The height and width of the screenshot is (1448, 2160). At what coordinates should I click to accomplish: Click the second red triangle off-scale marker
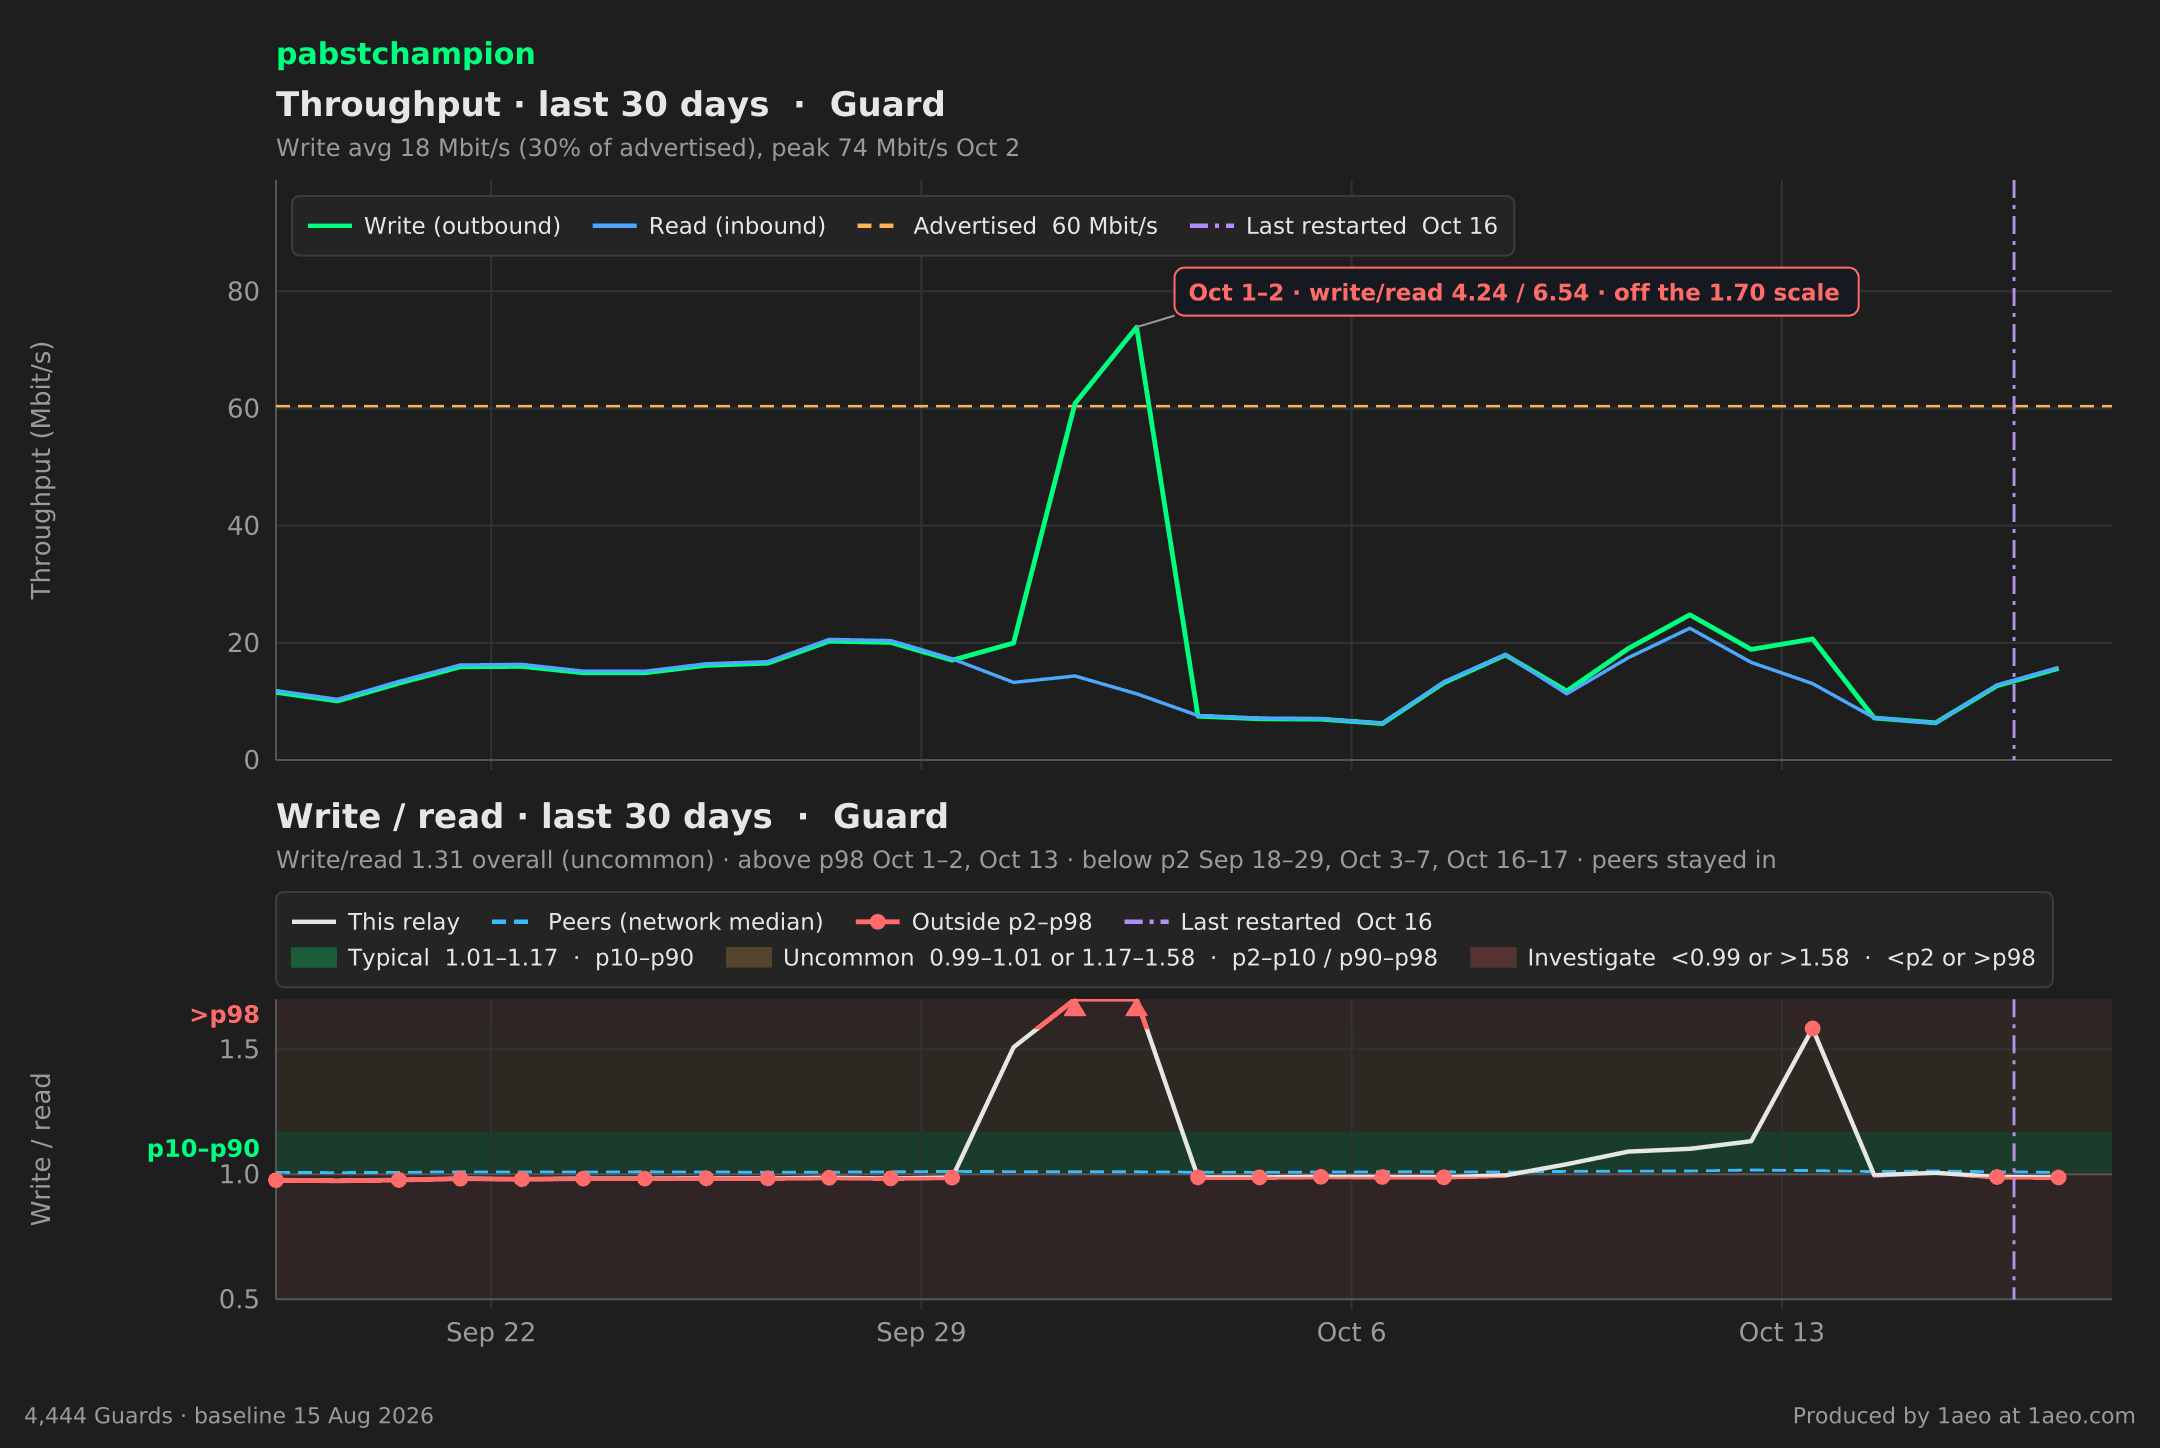coord(1136,1007)
